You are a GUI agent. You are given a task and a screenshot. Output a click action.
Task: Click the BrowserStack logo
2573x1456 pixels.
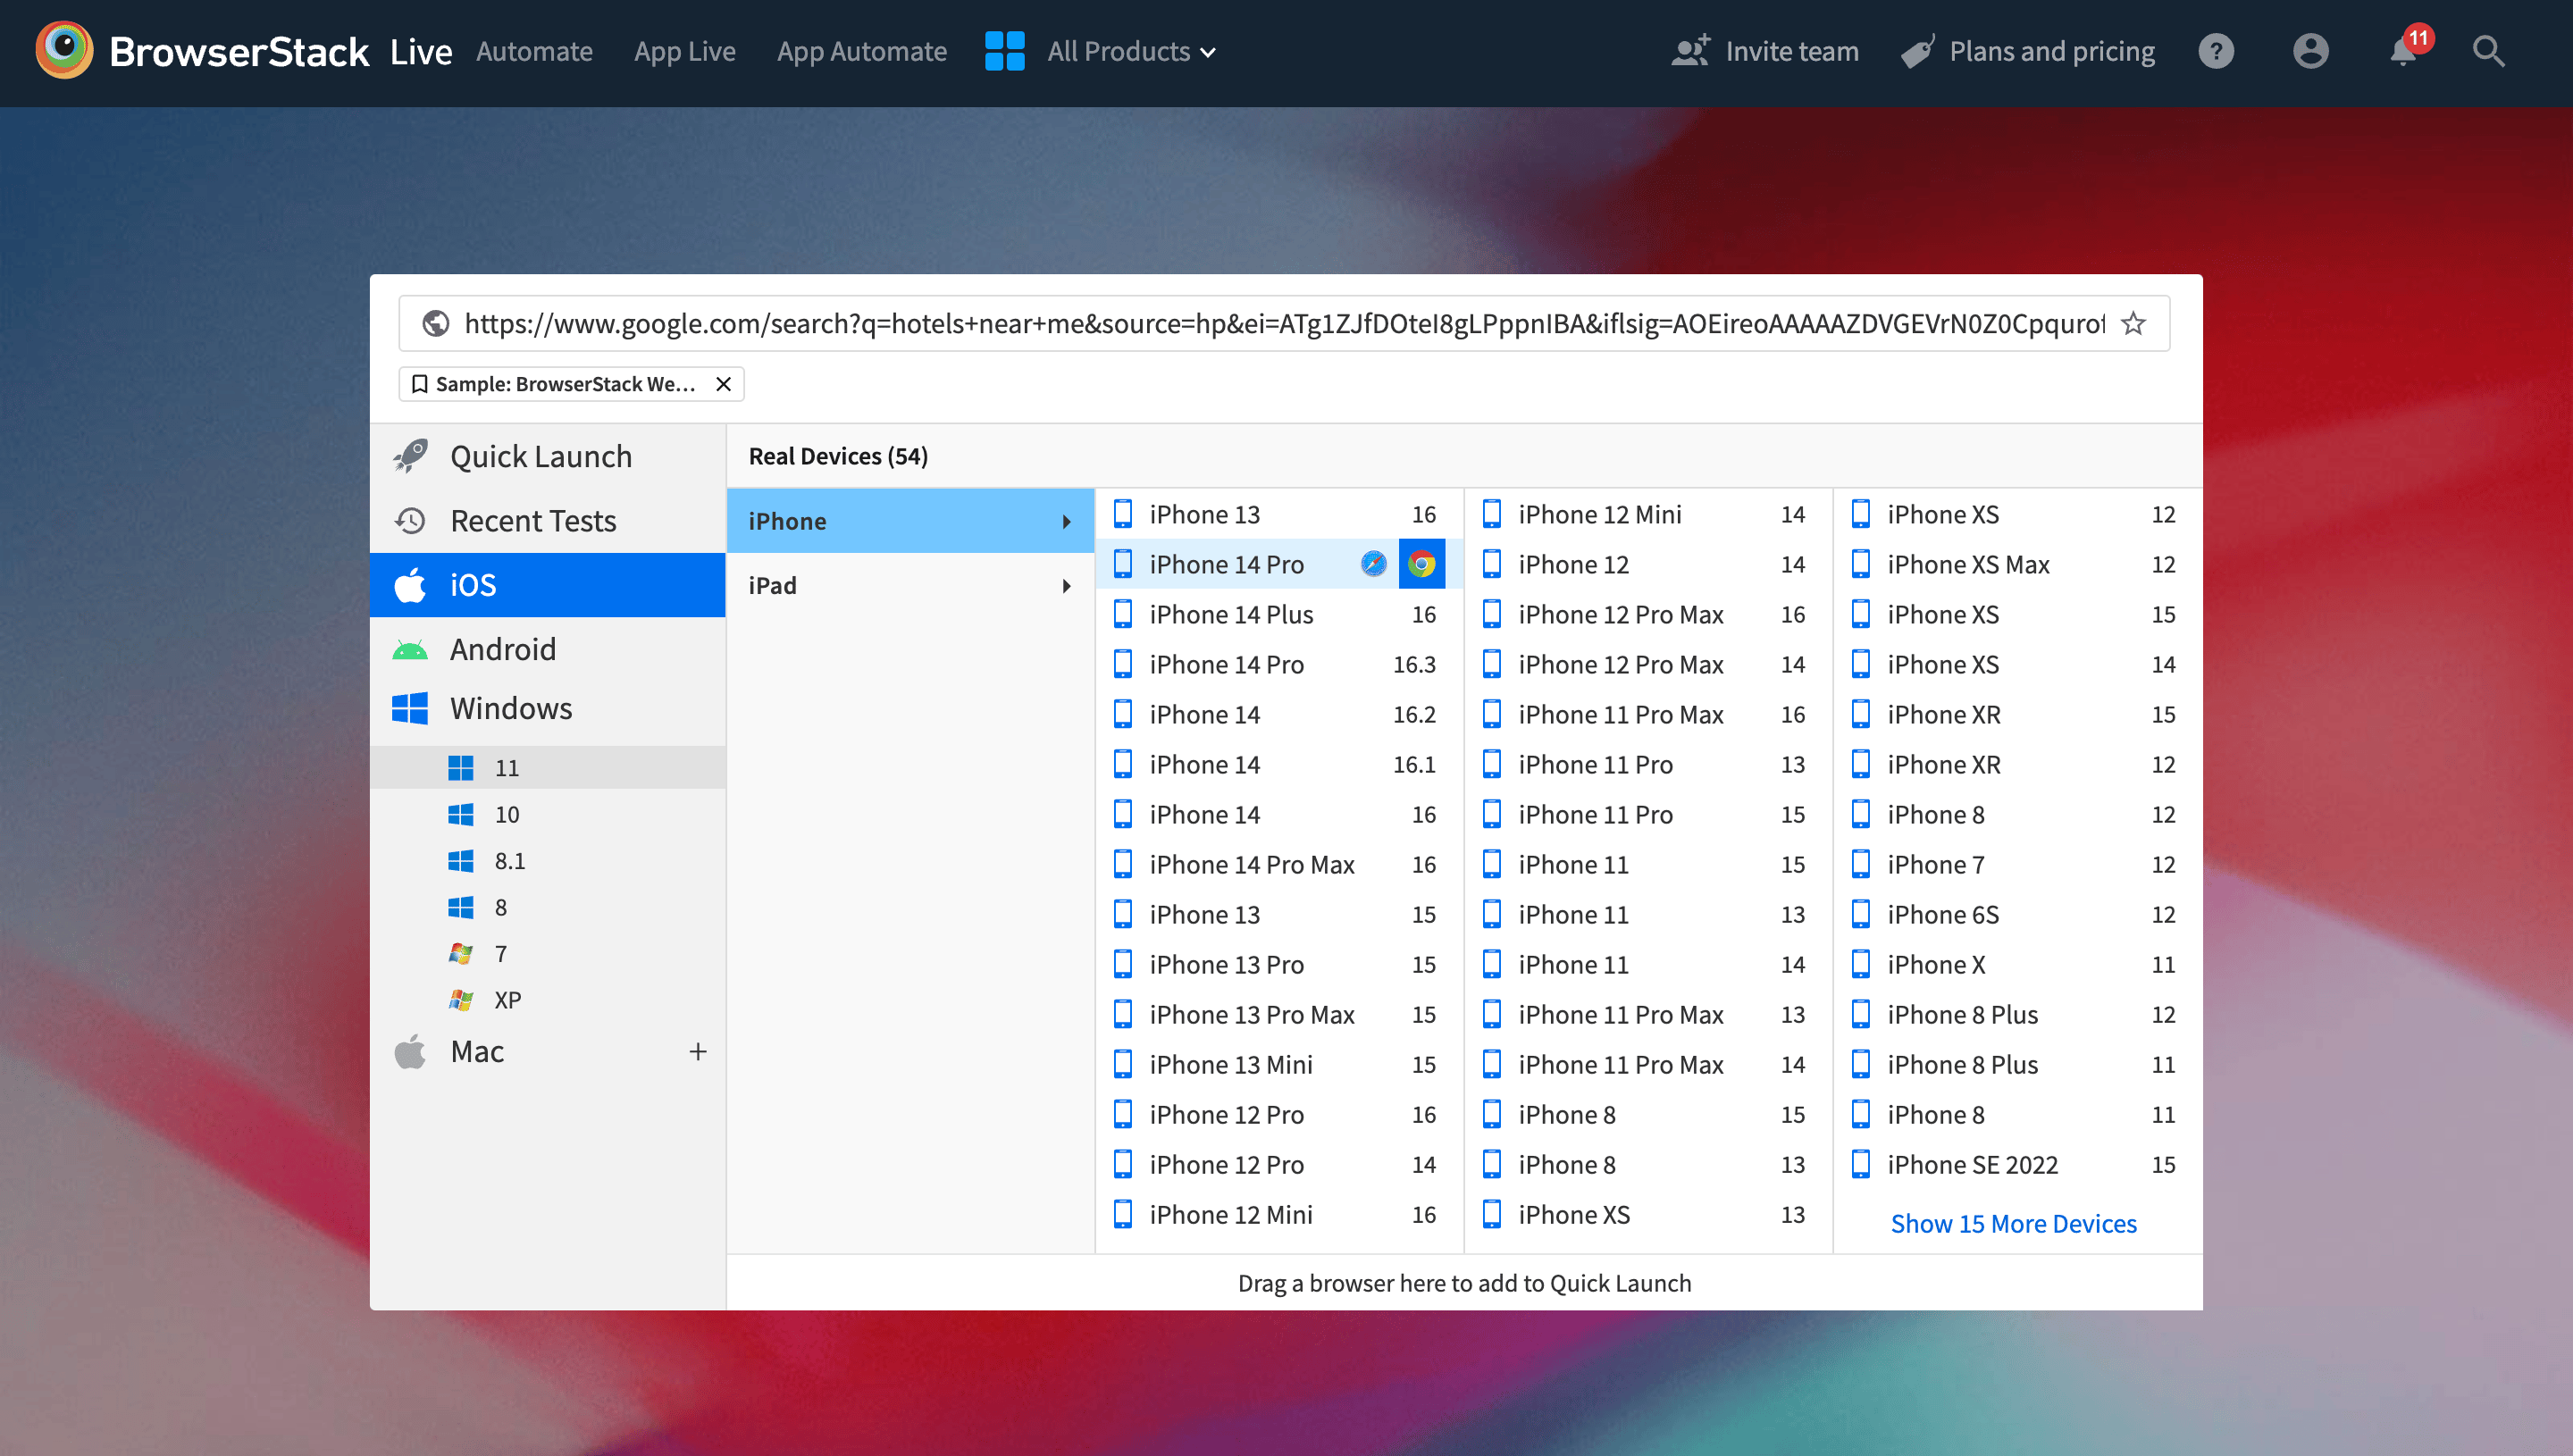(64, 51)
